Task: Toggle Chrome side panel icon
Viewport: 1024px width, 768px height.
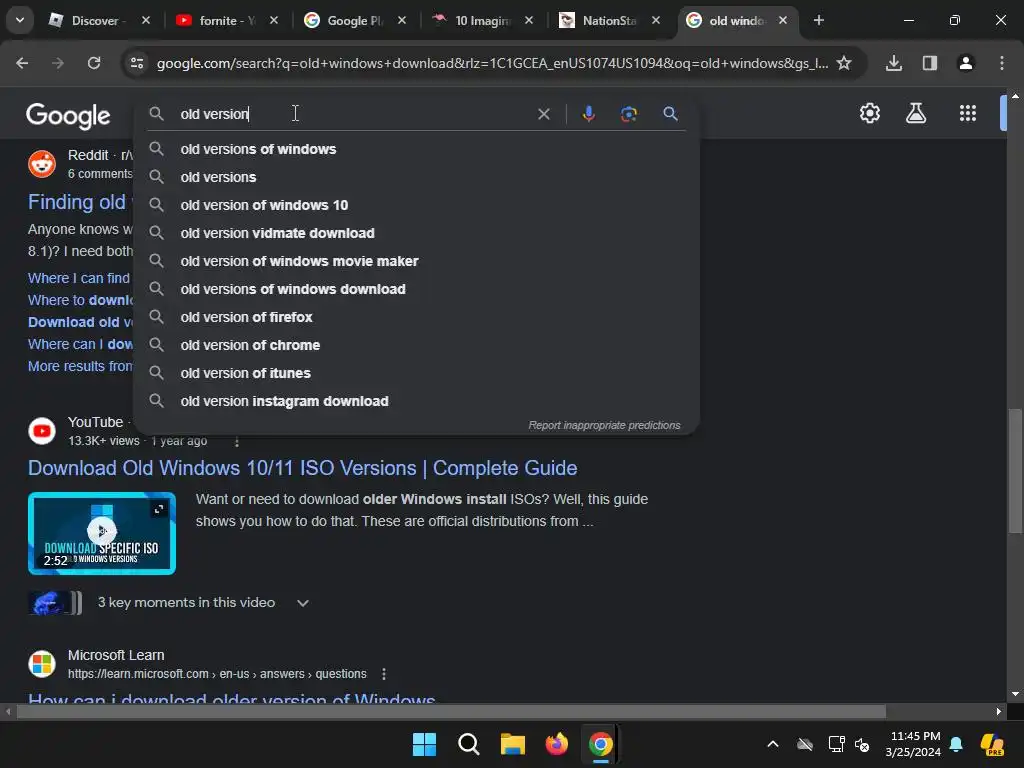Action: tap(929, 63)
